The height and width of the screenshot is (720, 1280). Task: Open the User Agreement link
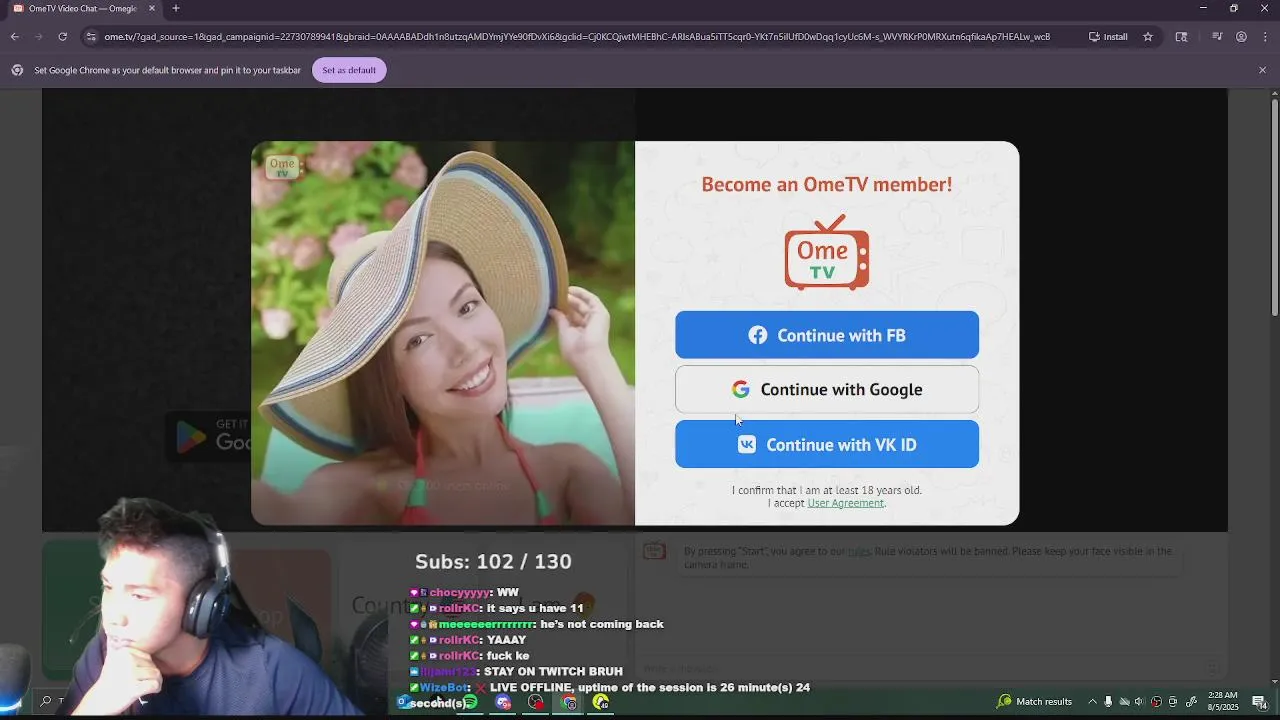click(845, 503)
